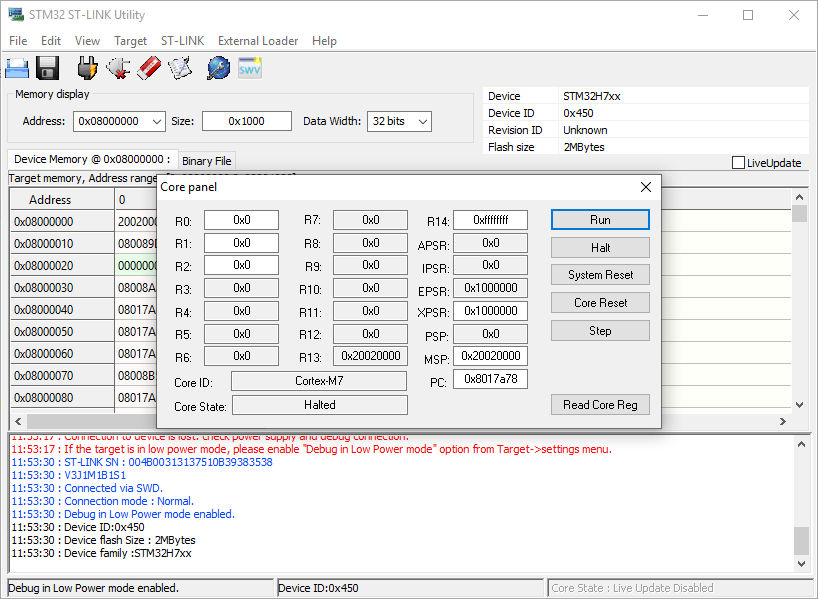The width and height of the screenshot is (818, 599).
Task: Open the ST-LINK menu
Action: pyautogui.click(x=182, y=41)
